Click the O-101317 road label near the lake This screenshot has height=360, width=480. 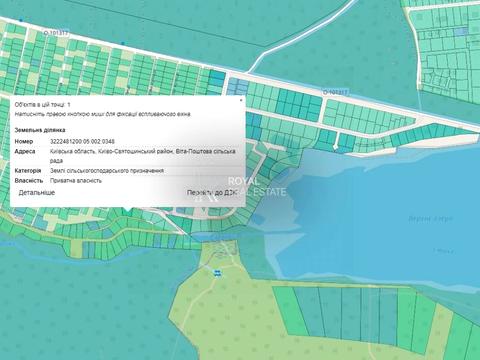point(335,92)
